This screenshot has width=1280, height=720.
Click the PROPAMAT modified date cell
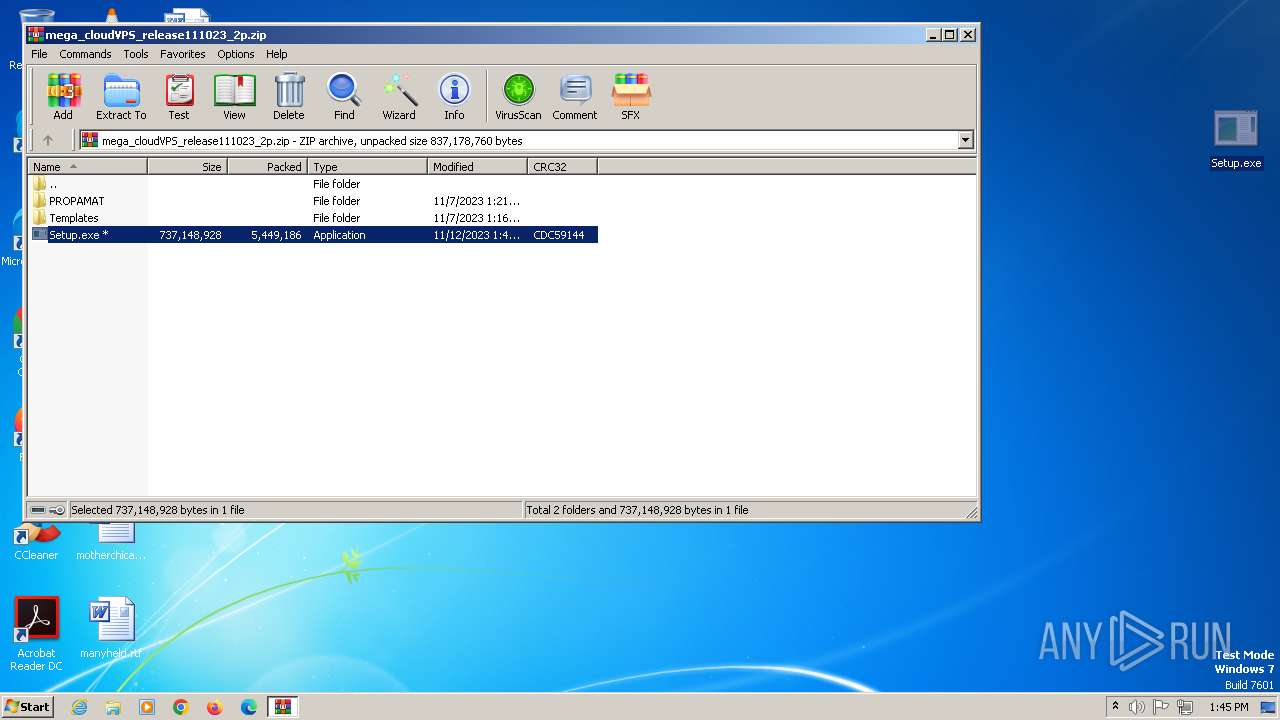pos(477,201)
